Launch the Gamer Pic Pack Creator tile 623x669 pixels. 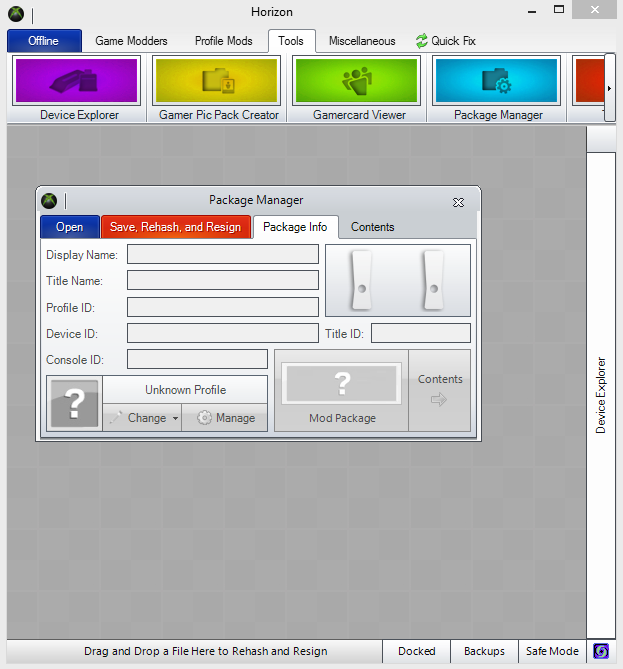[217, 88]
